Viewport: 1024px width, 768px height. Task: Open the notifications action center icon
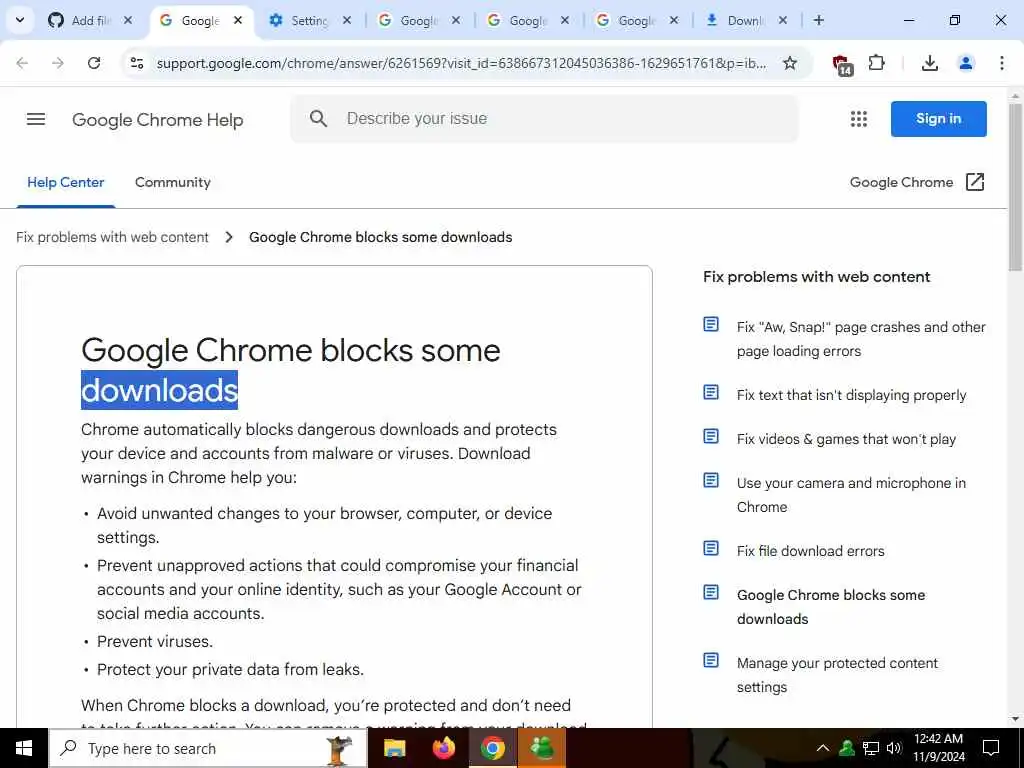[991, 748]
